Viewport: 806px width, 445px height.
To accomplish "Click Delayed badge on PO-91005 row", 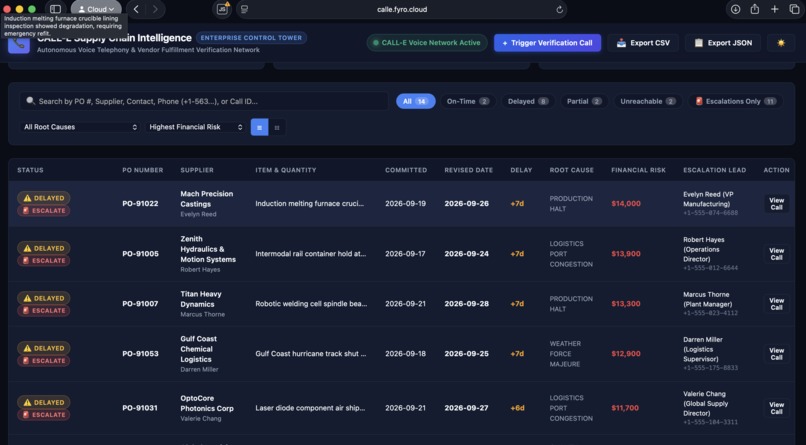I will point(44,248).
